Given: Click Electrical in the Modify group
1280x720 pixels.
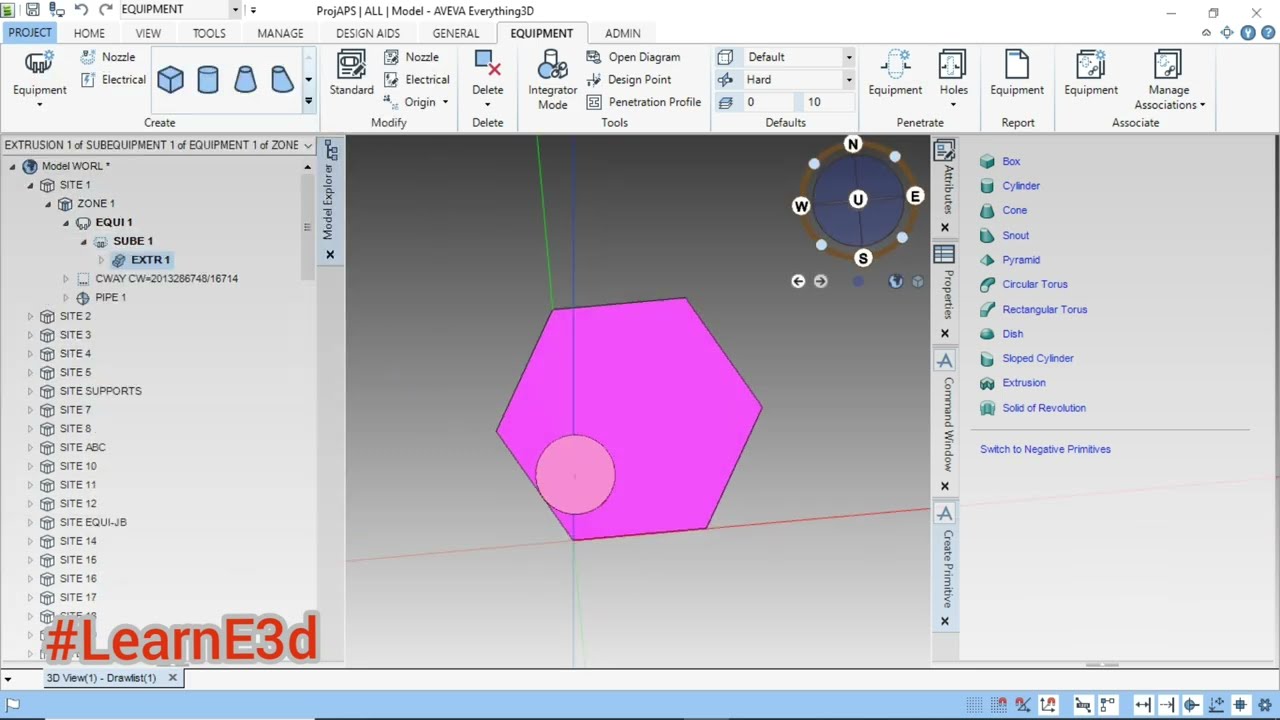Looking at the screenshot, I should click(x=416, y=80).
